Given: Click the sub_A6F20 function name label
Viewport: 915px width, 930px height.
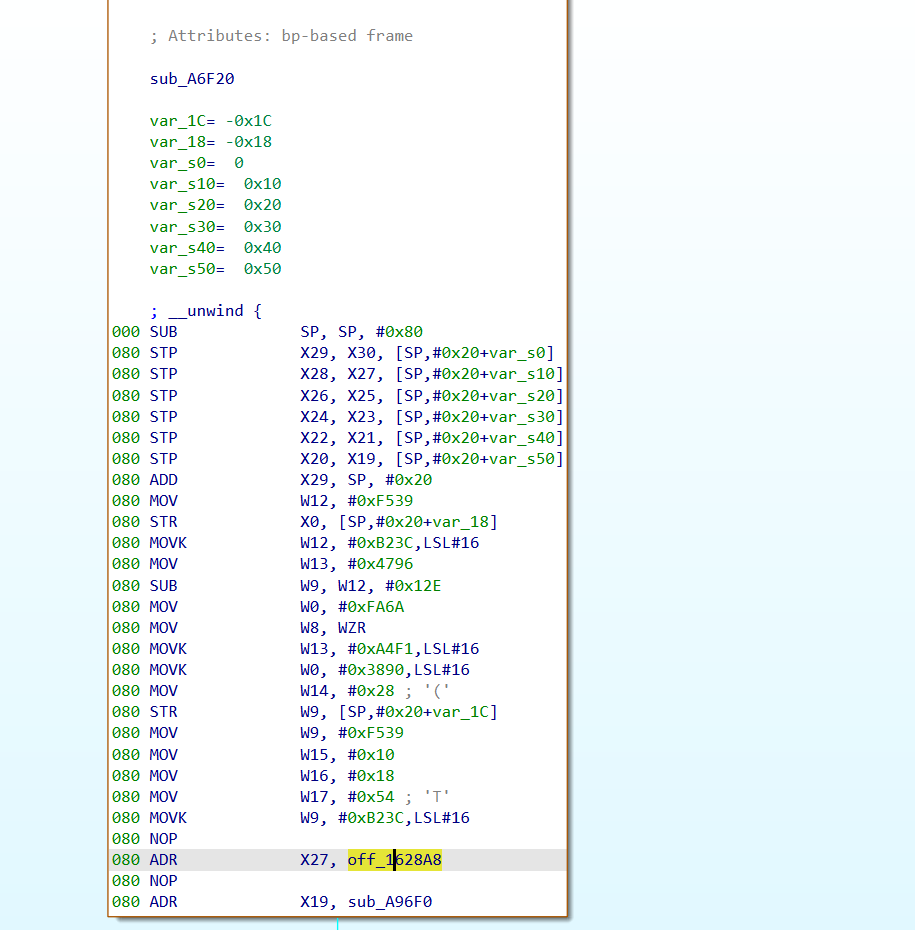Looking at the screenshot, I should tap(192, 78).
